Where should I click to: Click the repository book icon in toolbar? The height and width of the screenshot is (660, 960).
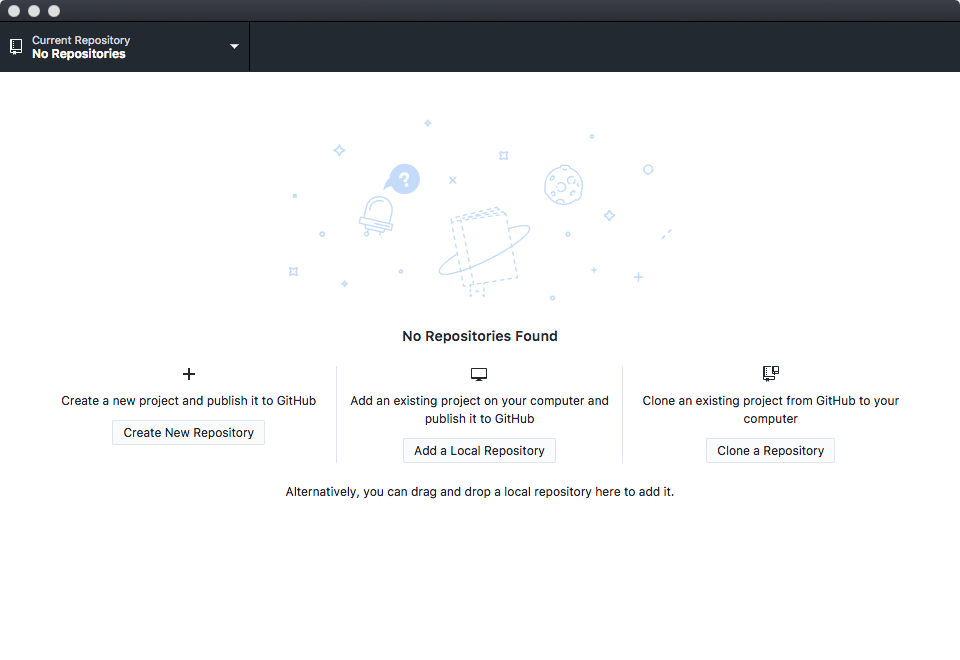pos(17,47)
